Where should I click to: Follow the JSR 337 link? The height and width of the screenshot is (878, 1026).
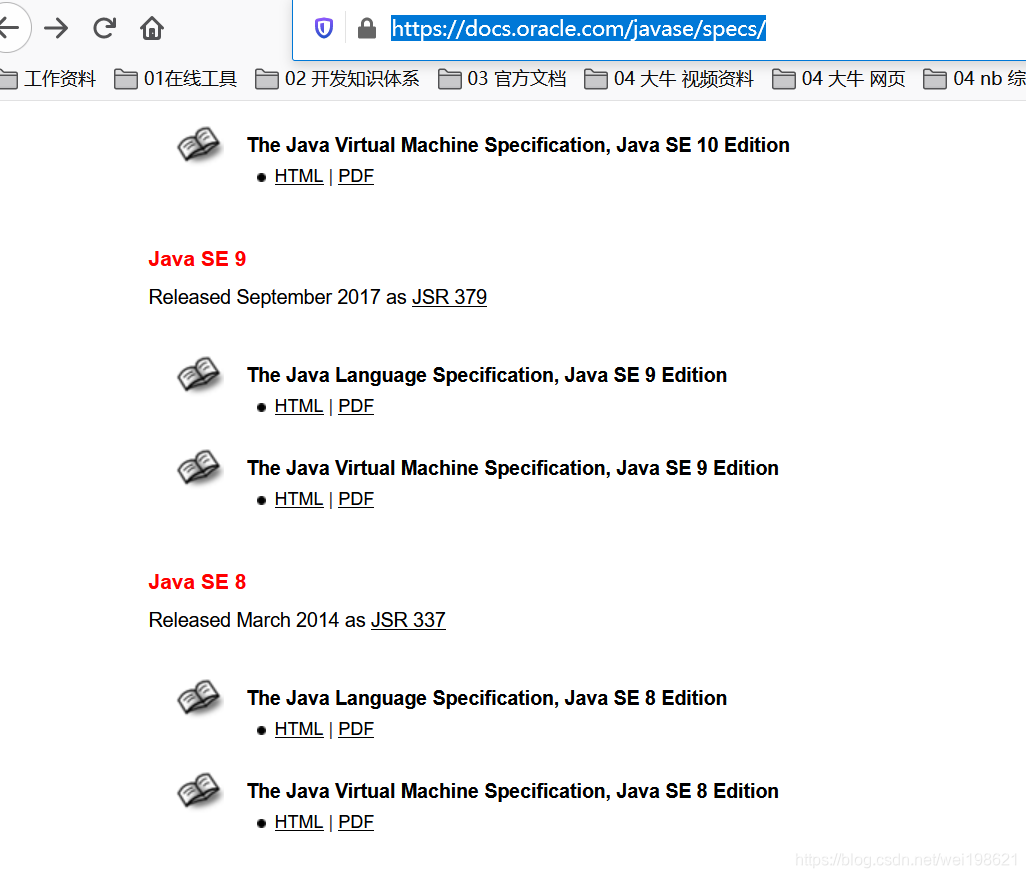tap(408, 620)
